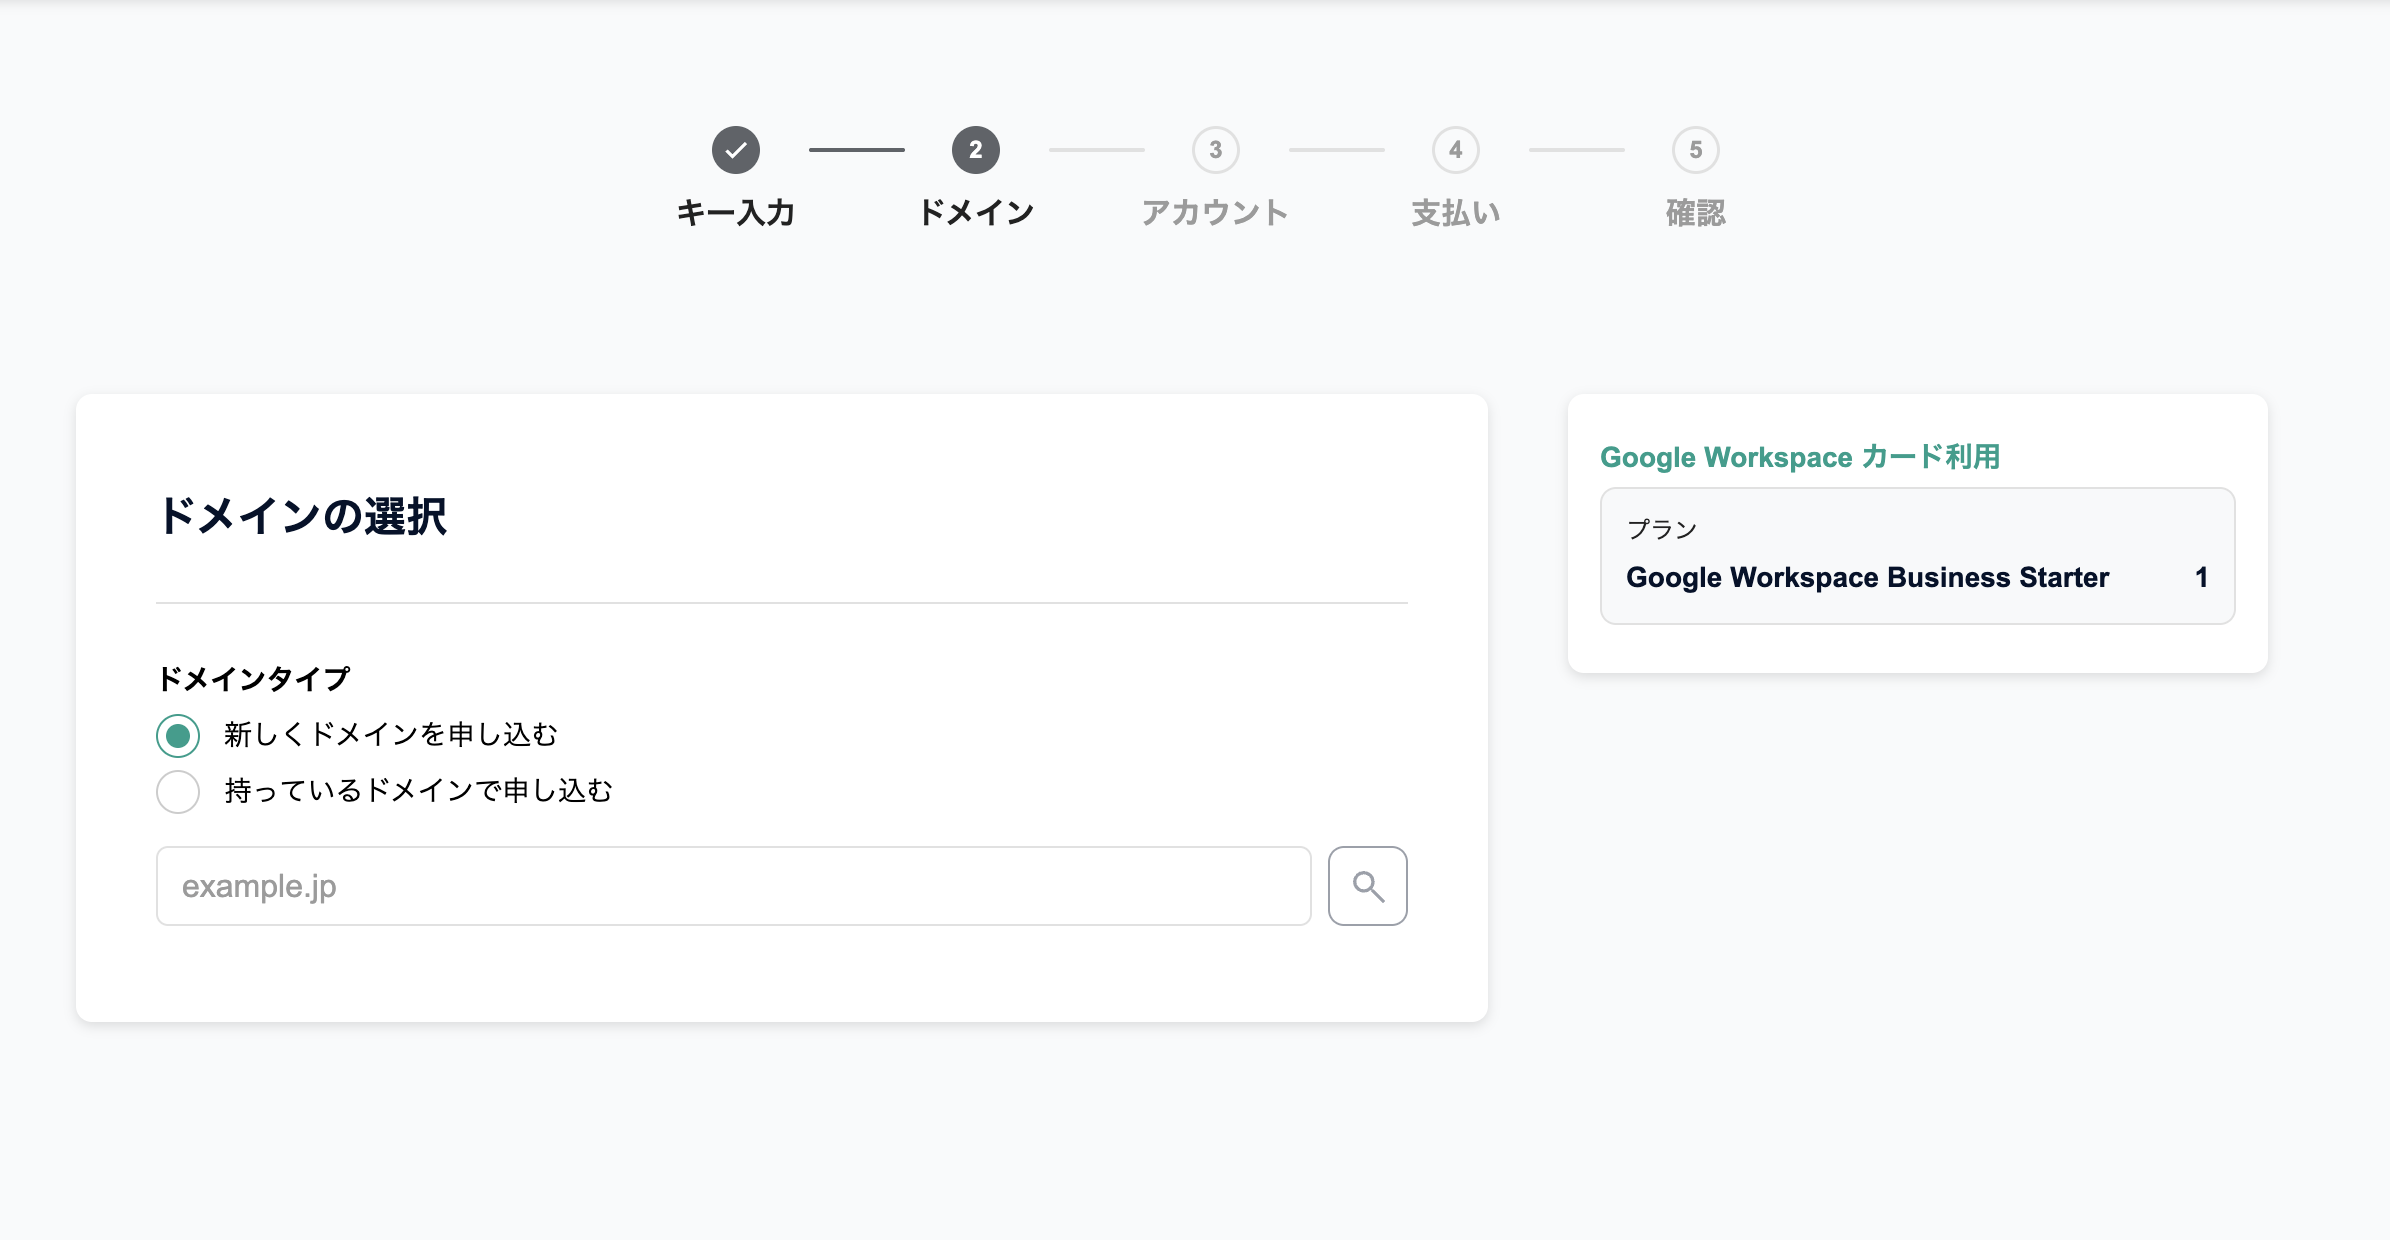Image resolution: width=2390 pixels, height=1240 pixels.
Task: Click the ドメインの選択 heading
Action: click(302, 517)
